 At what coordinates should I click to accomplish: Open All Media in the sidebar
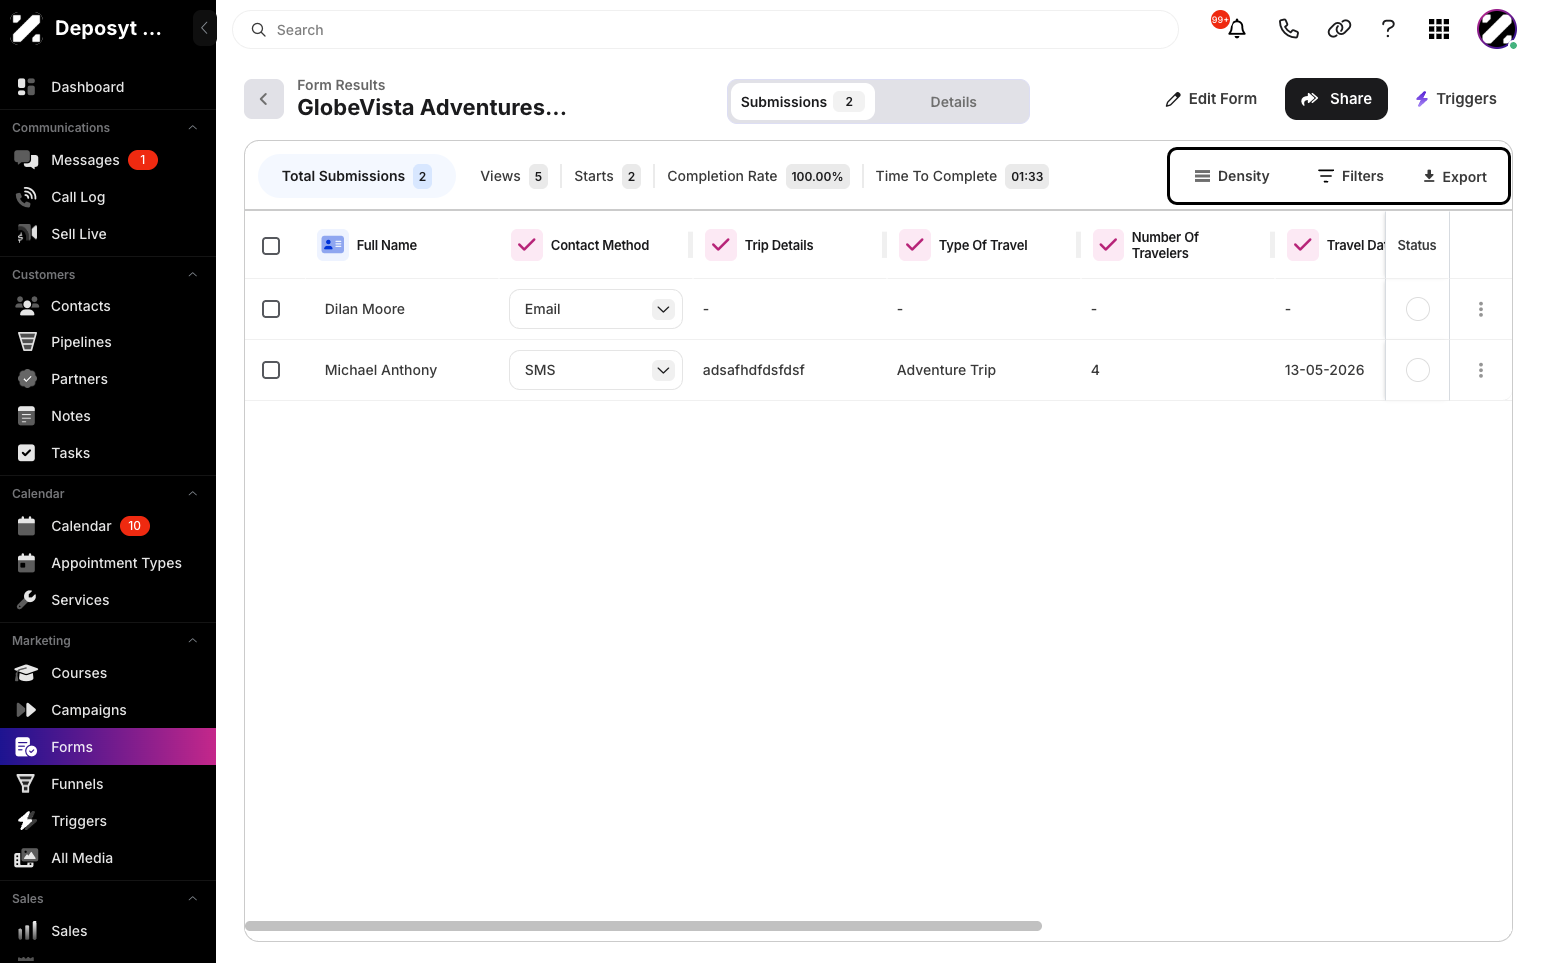tap(108, 858)
